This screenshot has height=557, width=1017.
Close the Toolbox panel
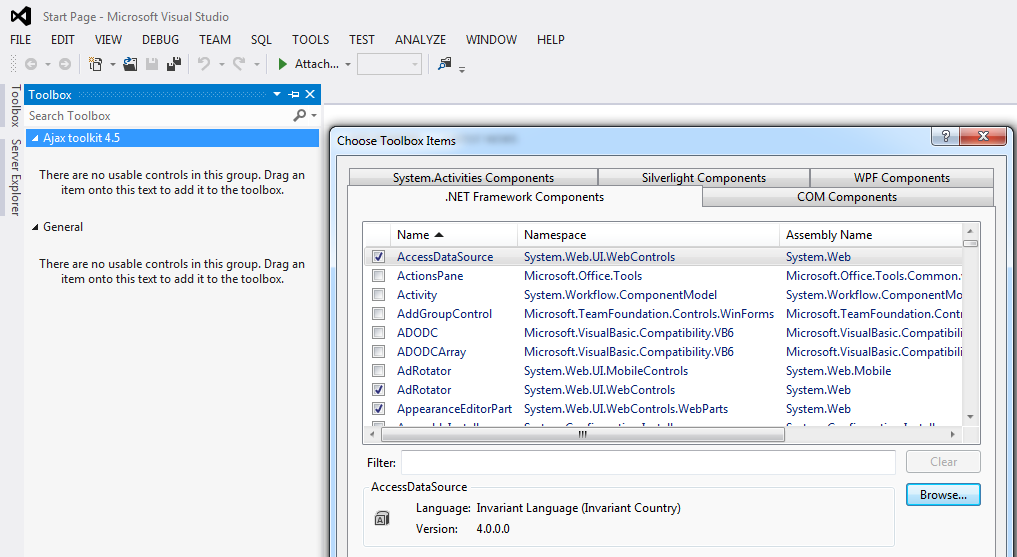310,95
